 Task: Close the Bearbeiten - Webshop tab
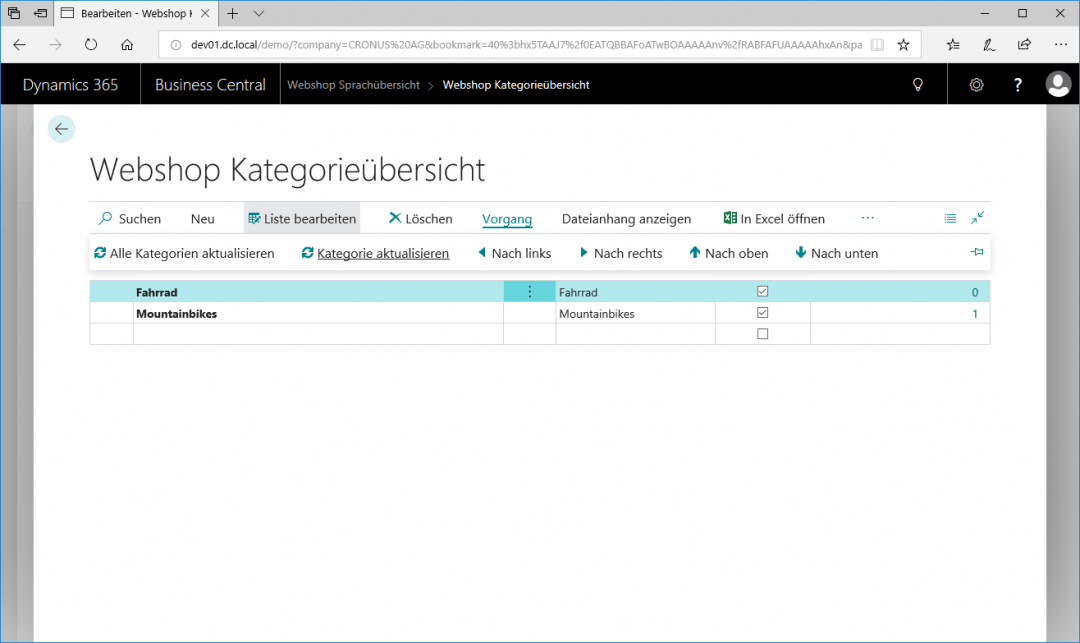205,13
